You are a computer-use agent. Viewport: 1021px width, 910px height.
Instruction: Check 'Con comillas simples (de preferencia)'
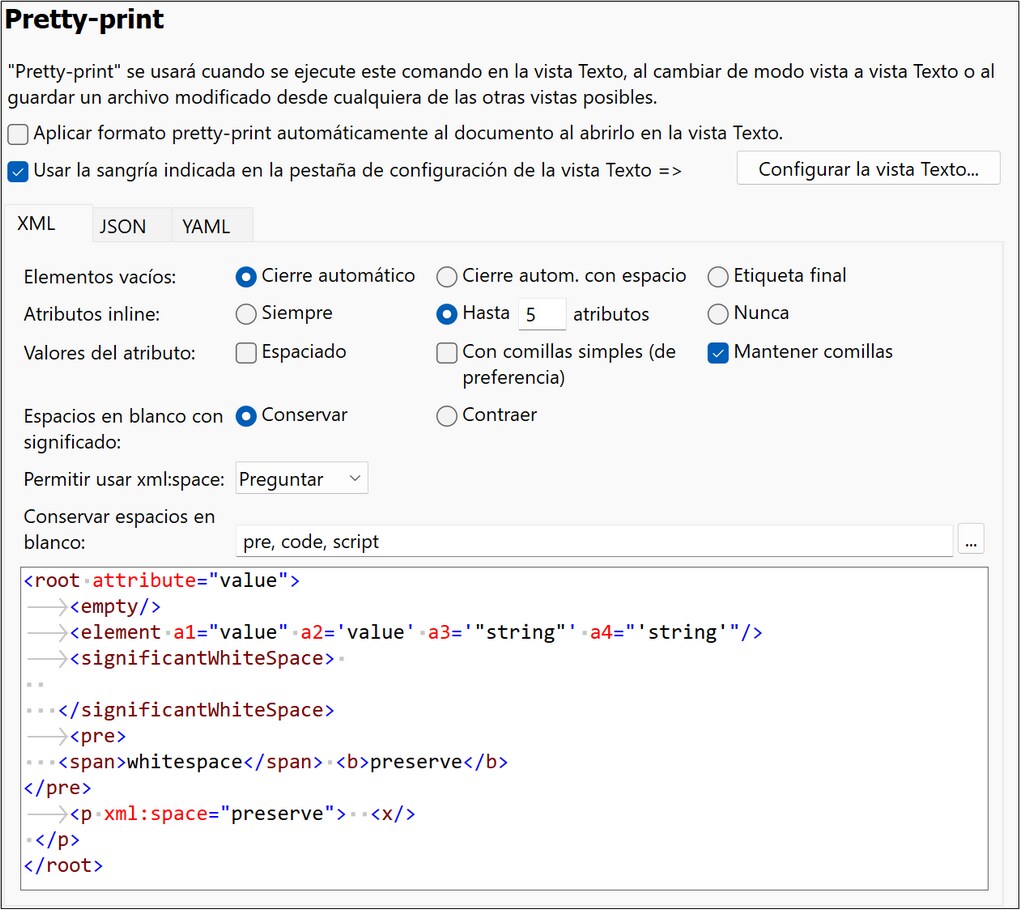(x=446, y=352)
